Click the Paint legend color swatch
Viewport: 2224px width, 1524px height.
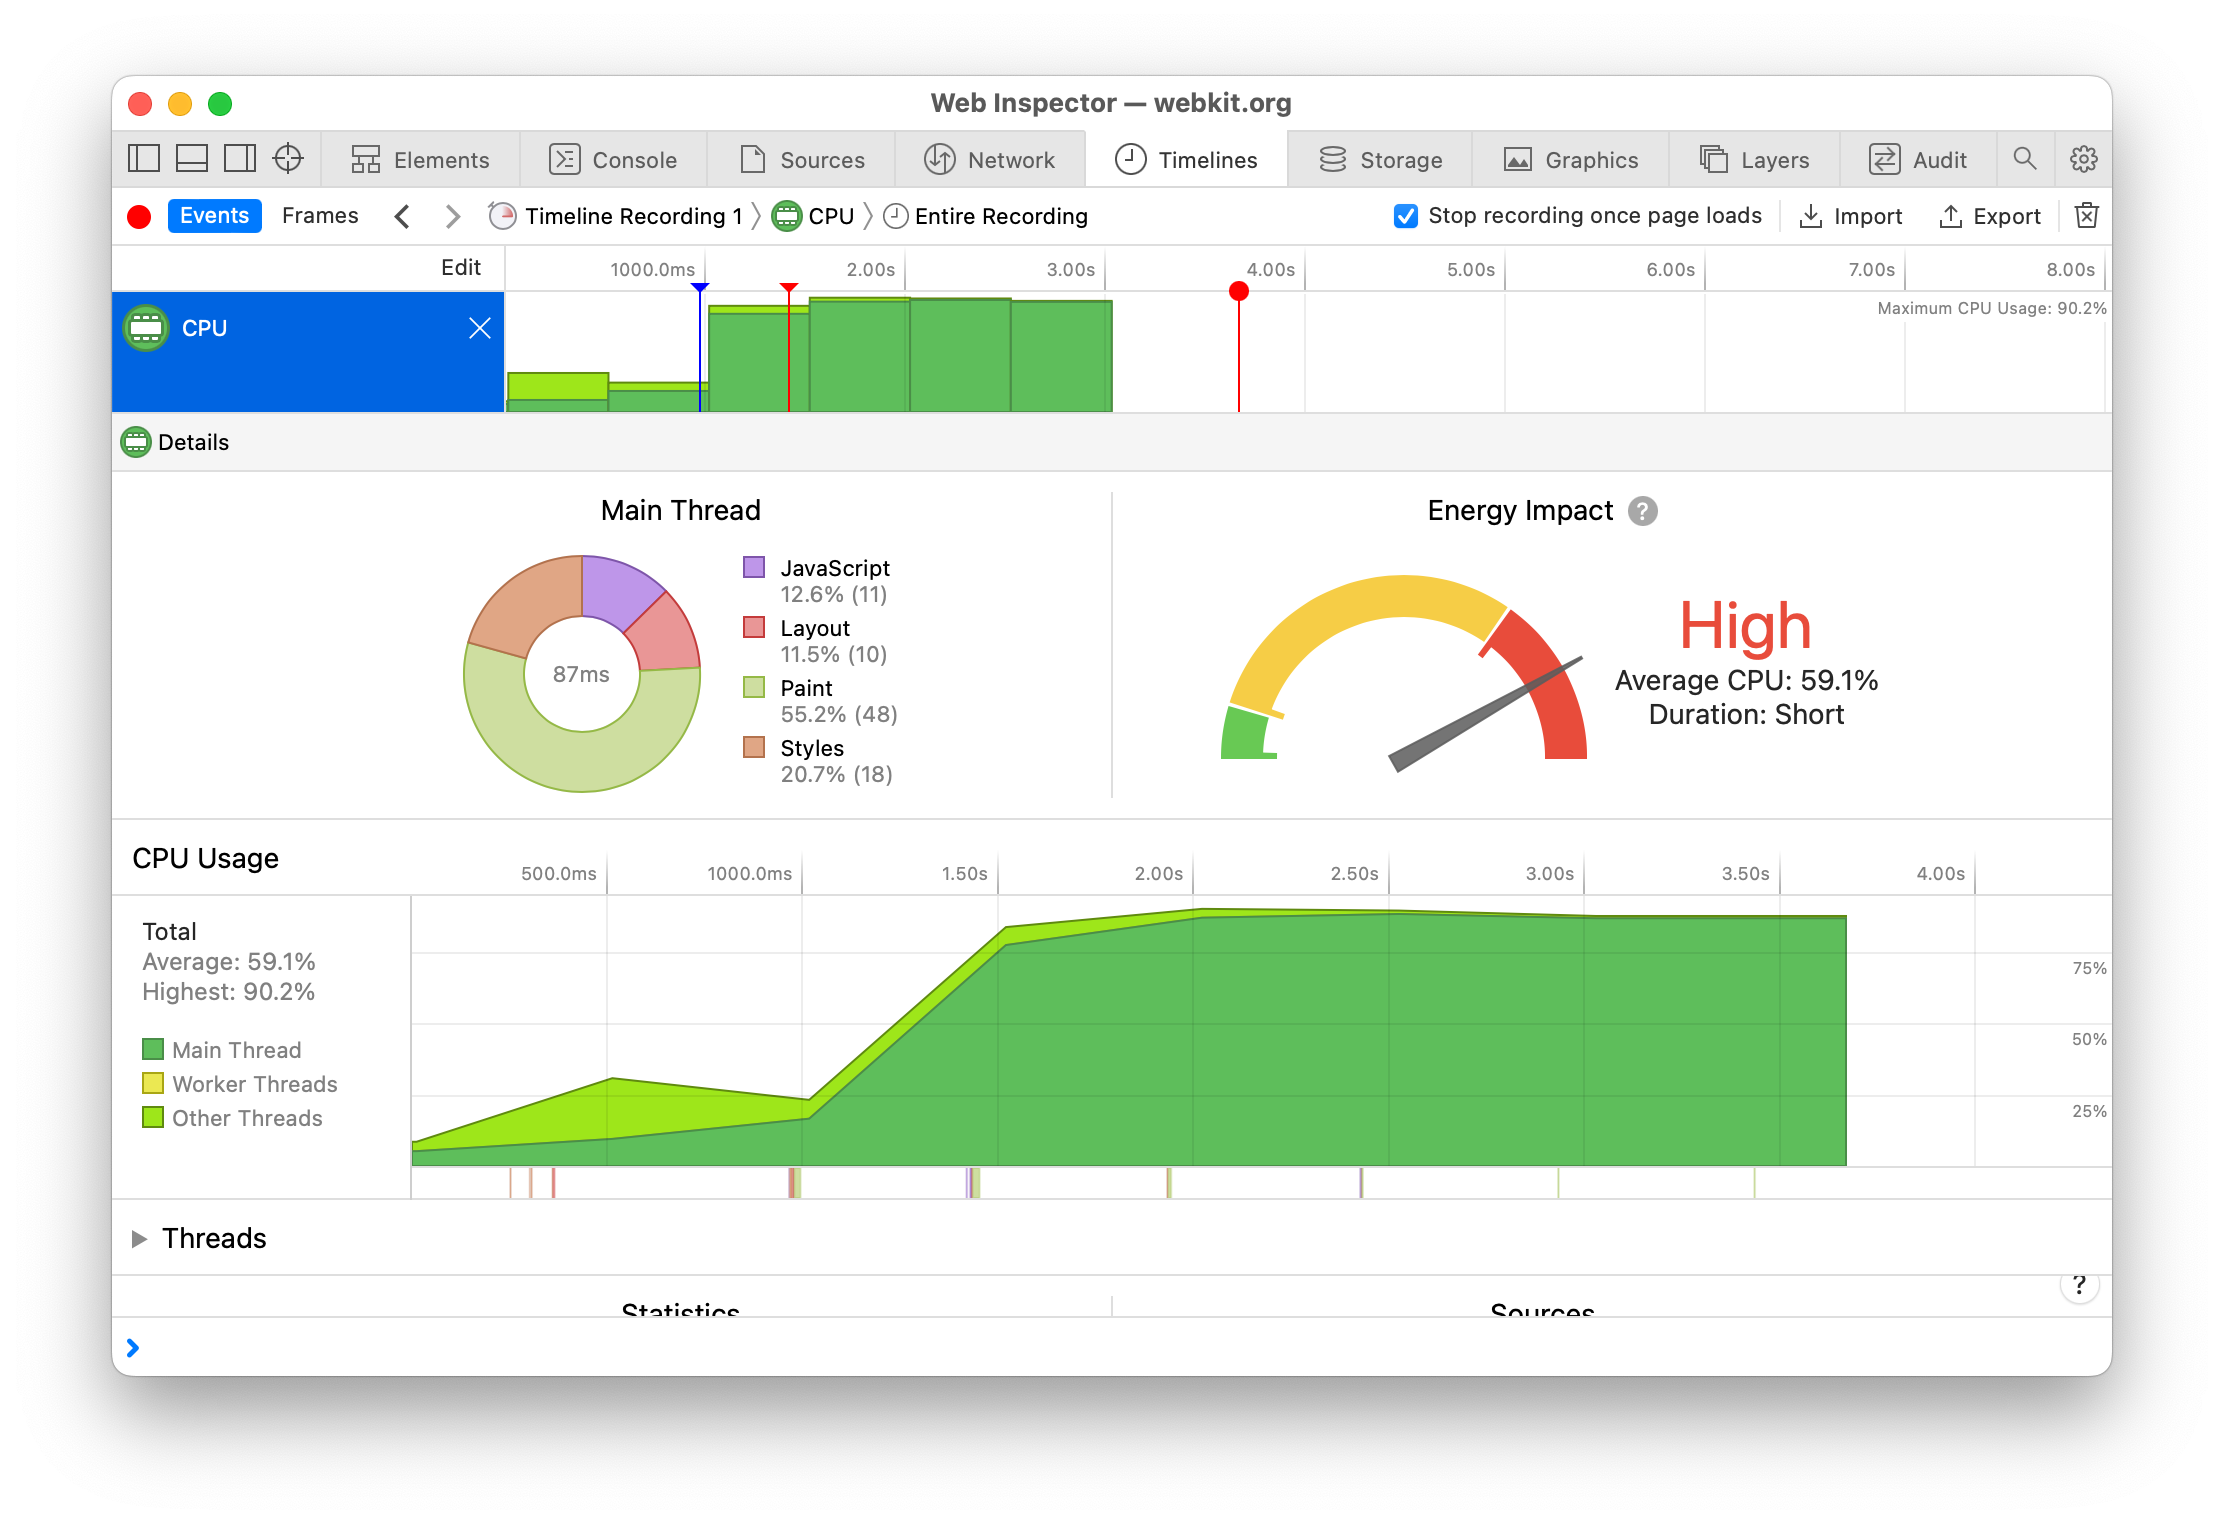(754, 688)
